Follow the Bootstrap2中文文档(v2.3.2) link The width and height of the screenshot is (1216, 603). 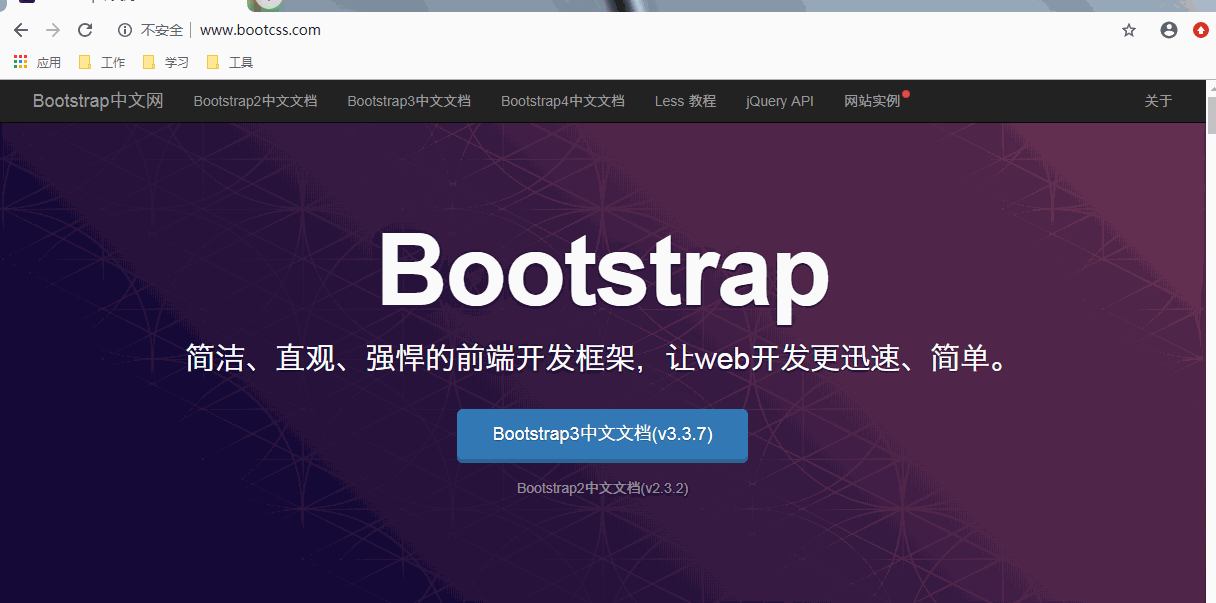tap(602, 488)
